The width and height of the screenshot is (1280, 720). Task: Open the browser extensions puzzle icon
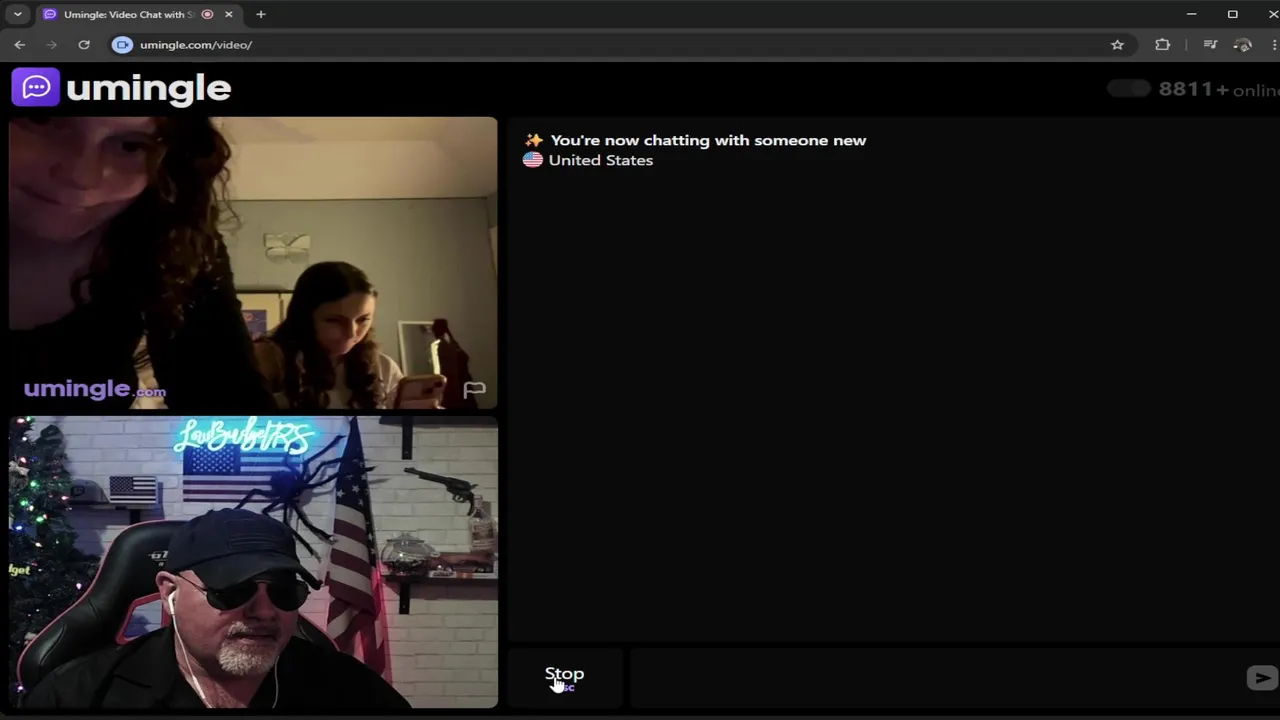[1162, 44]
